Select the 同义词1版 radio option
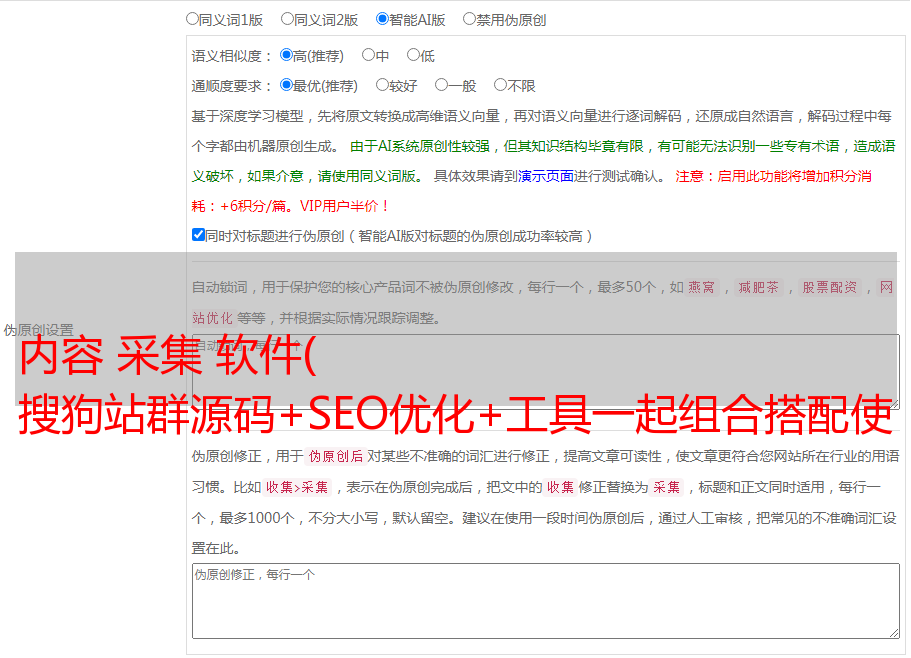Viewport: 911px width, 658px height. [193, 19]
